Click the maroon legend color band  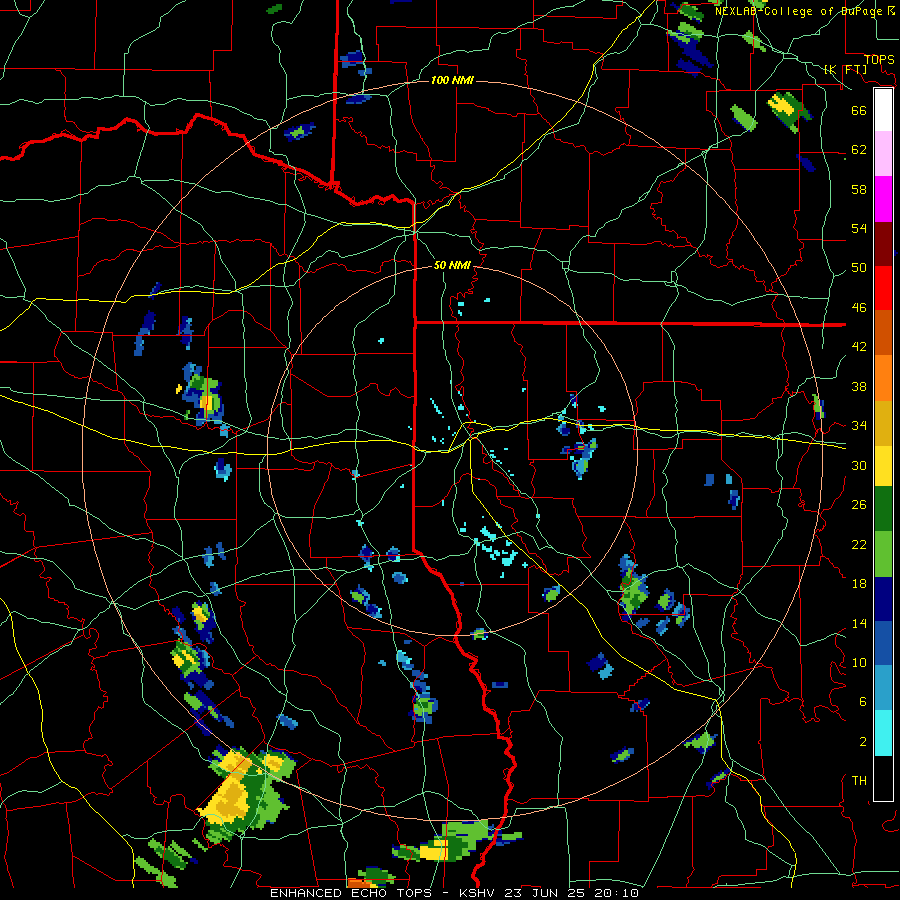point(883,244)
